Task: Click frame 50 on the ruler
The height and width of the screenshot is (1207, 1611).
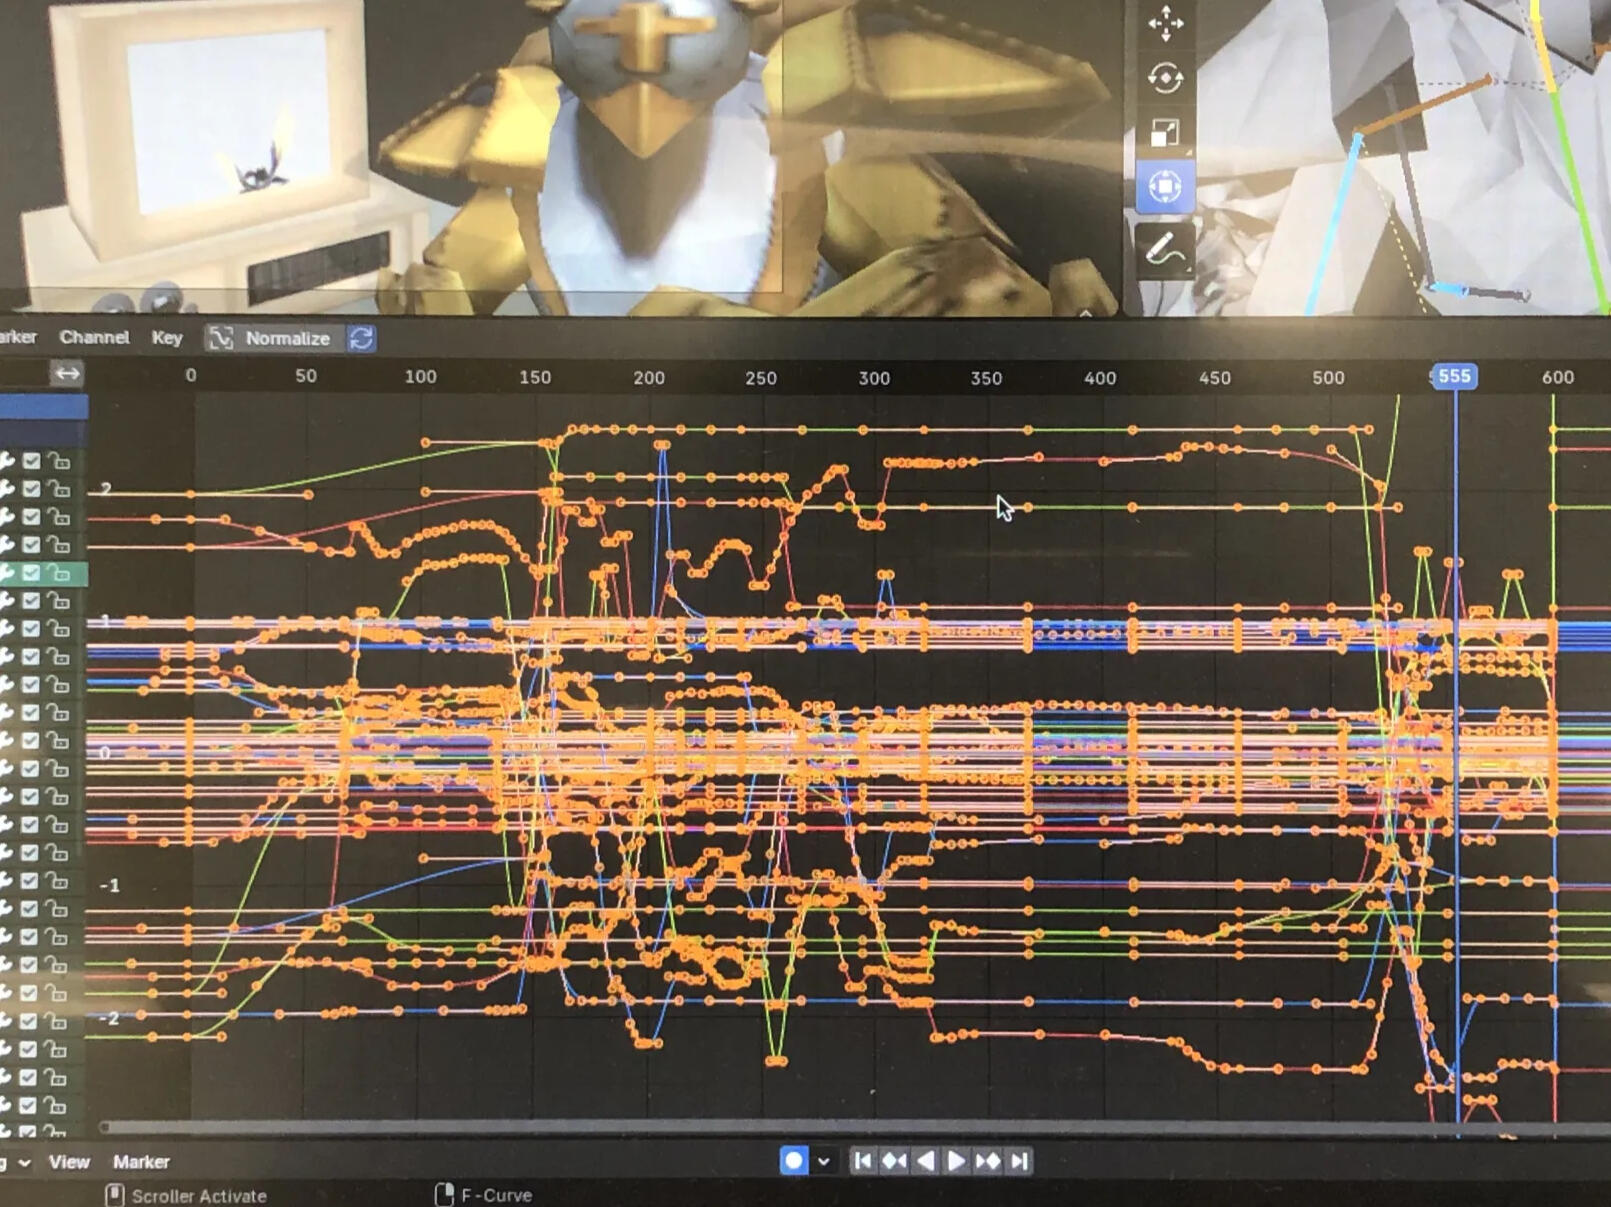Action: [306, 376]
